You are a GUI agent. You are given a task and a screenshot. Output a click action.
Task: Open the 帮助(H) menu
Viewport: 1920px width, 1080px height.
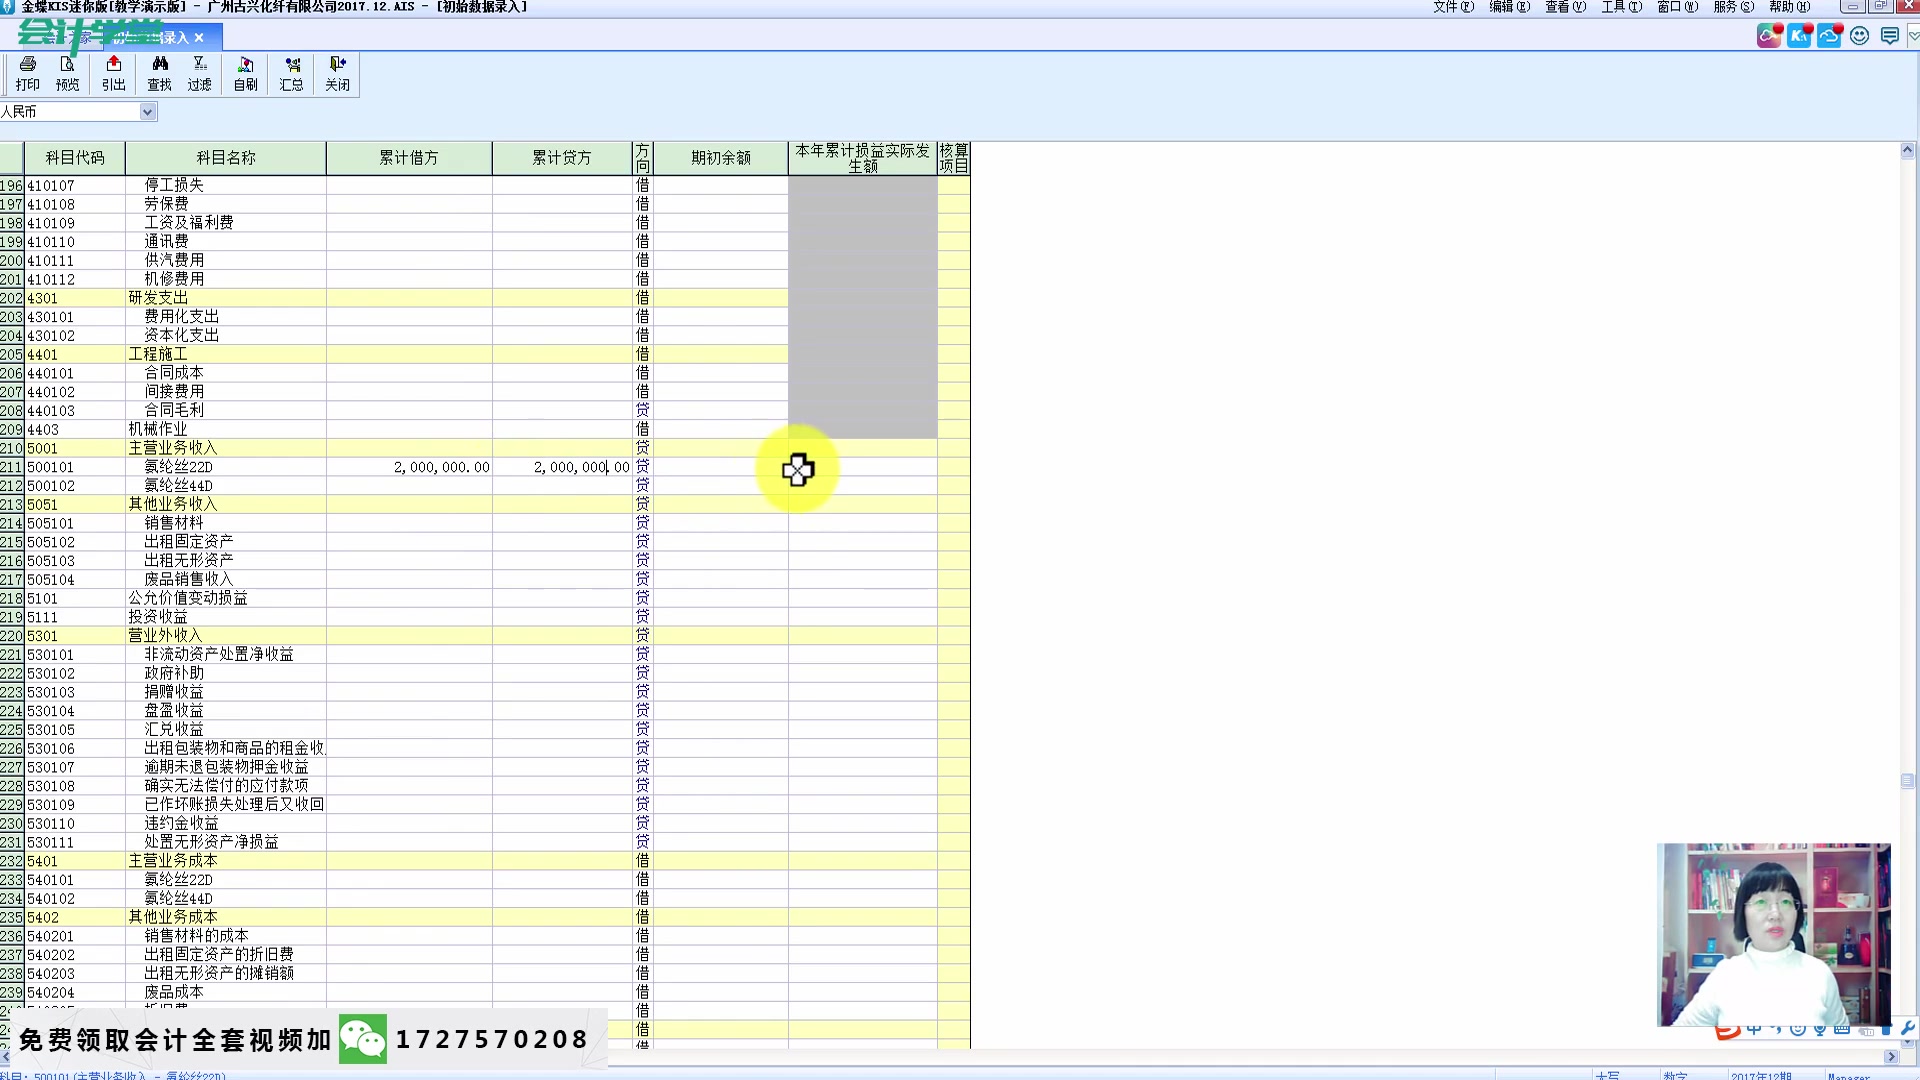1788,7
